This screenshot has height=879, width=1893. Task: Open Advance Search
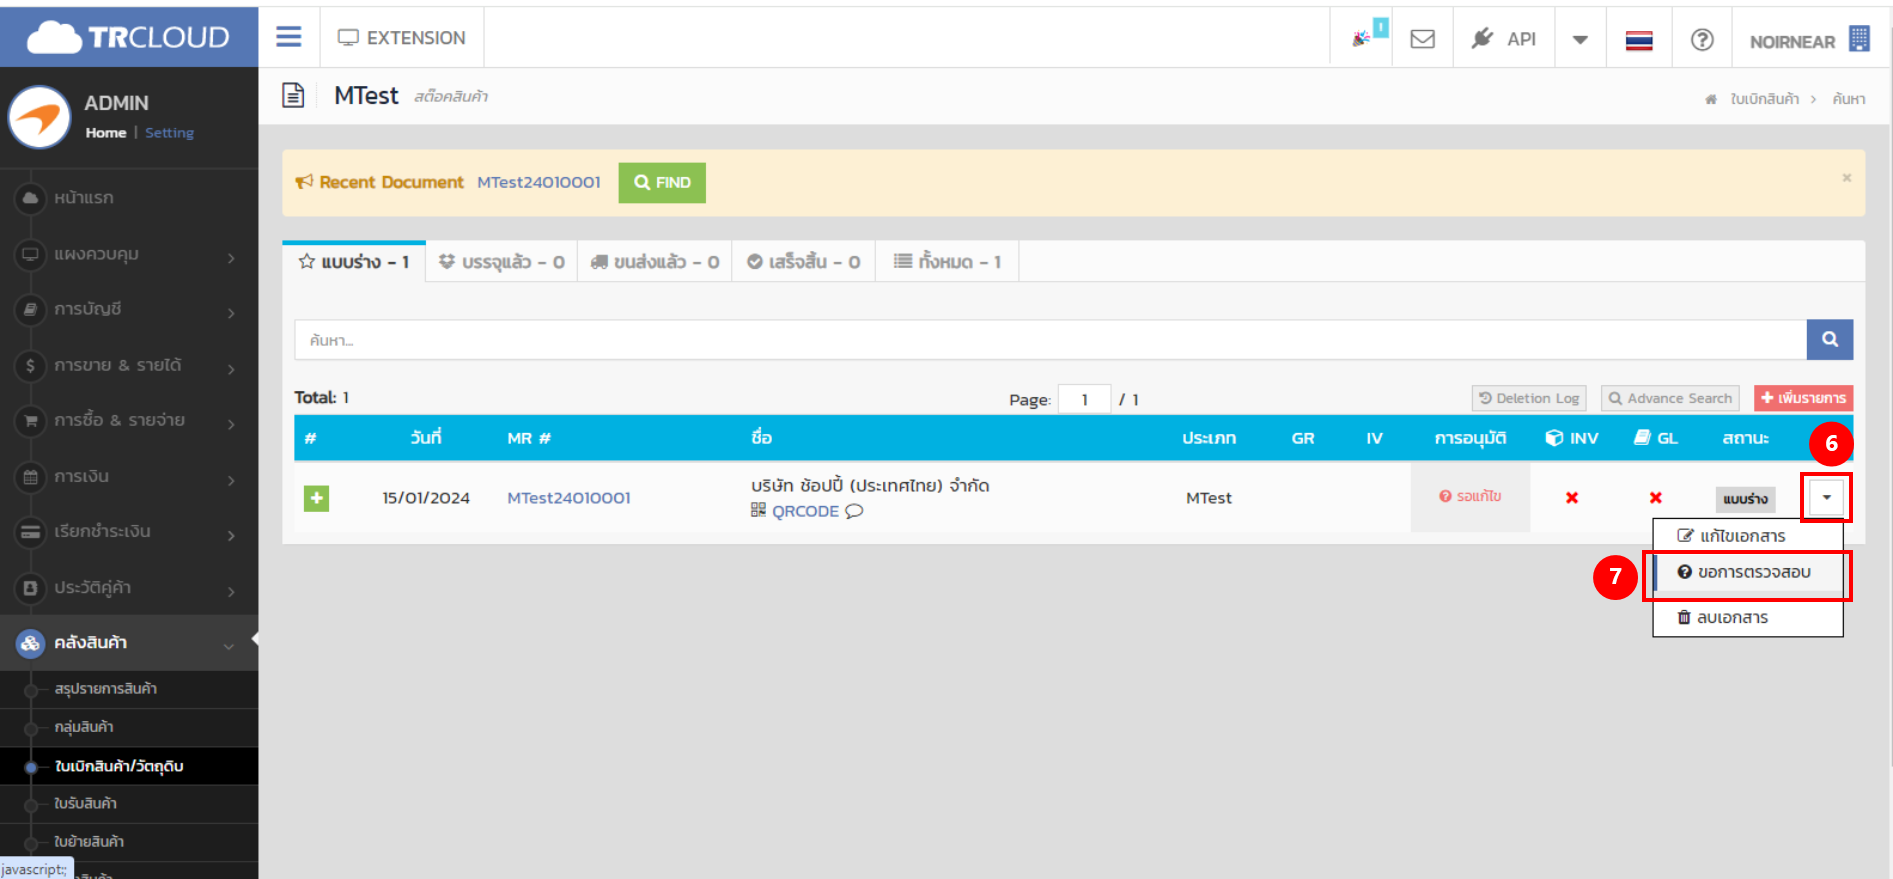pyautogui.click(x=1670, y=398)
